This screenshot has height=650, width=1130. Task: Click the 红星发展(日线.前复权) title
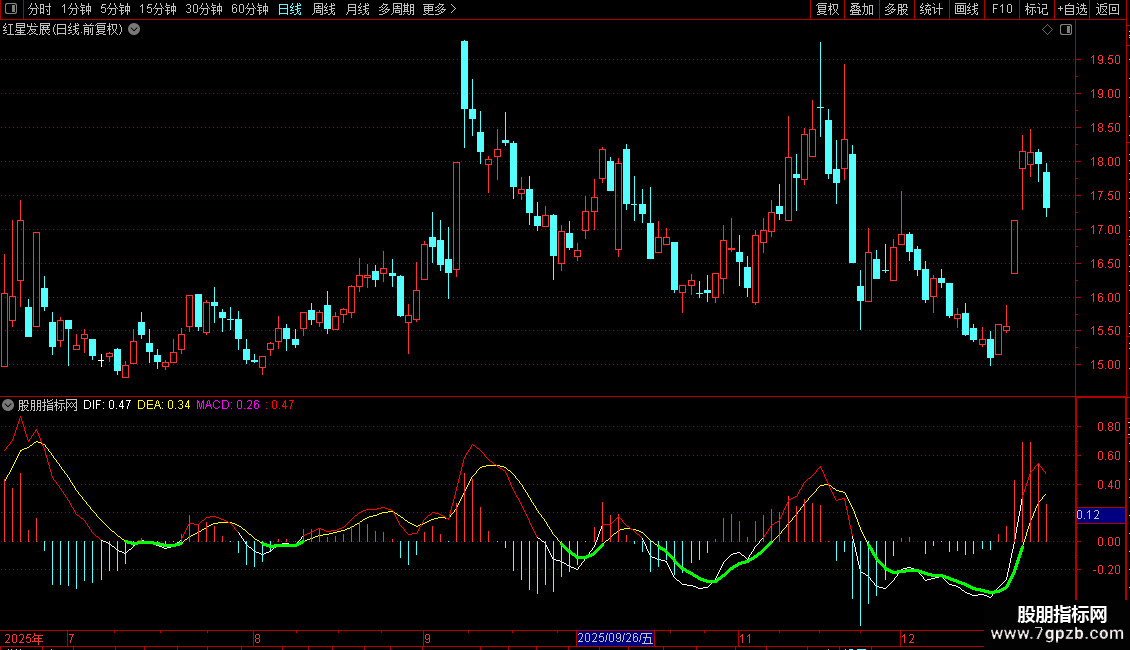[x=63, y=30]
